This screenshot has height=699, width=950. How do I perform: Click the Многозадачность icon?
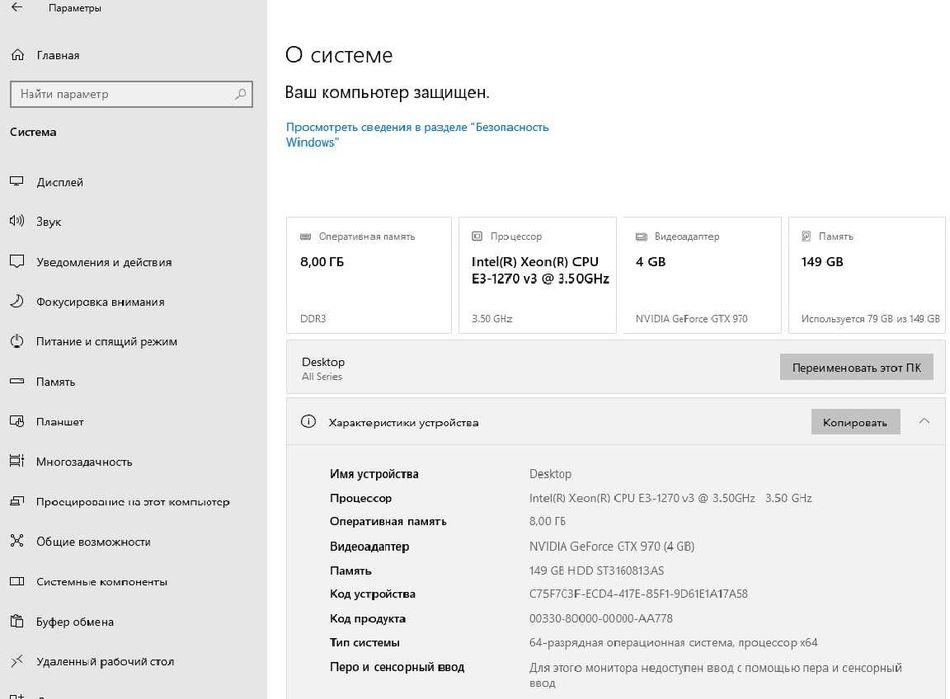pyautogui.click(x=17, y=461)
